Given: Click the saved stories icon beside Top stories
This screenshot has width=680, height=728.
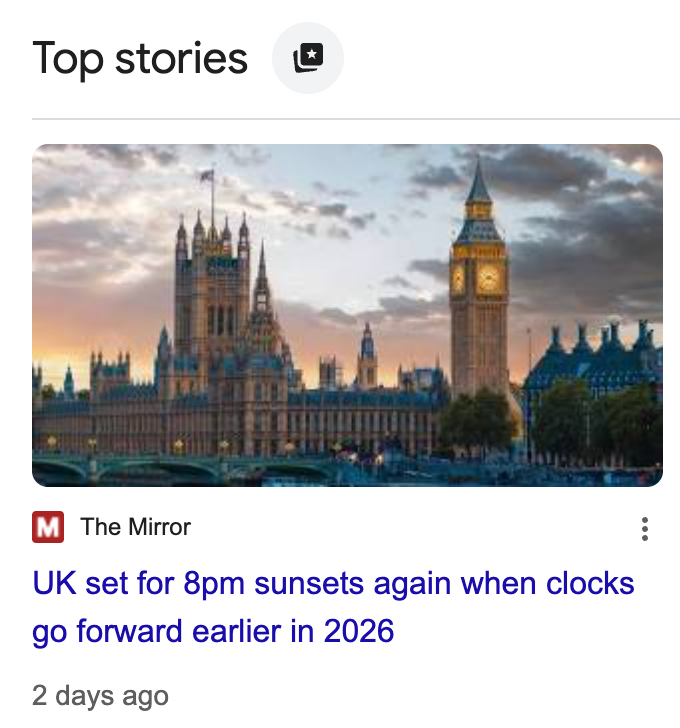Looking at the screenshot, I should pyautogui.click(x=308, y=58).
